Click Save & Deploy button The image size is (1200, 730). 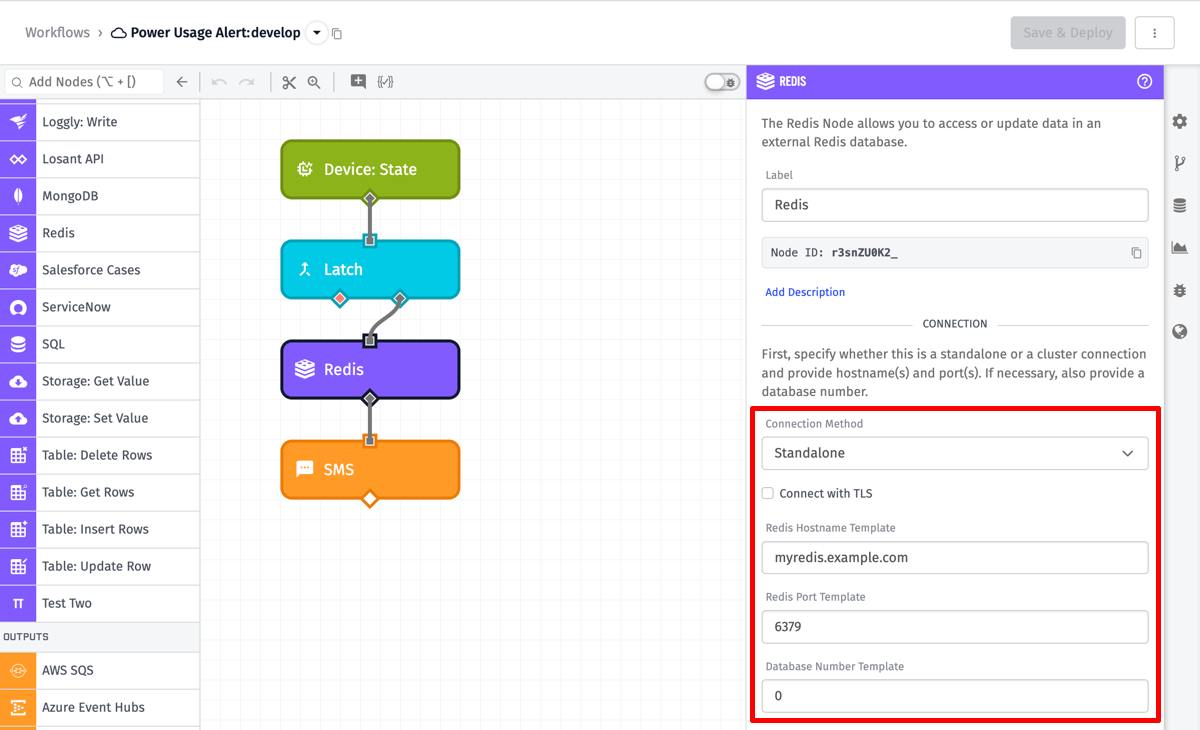point(1068,33)
